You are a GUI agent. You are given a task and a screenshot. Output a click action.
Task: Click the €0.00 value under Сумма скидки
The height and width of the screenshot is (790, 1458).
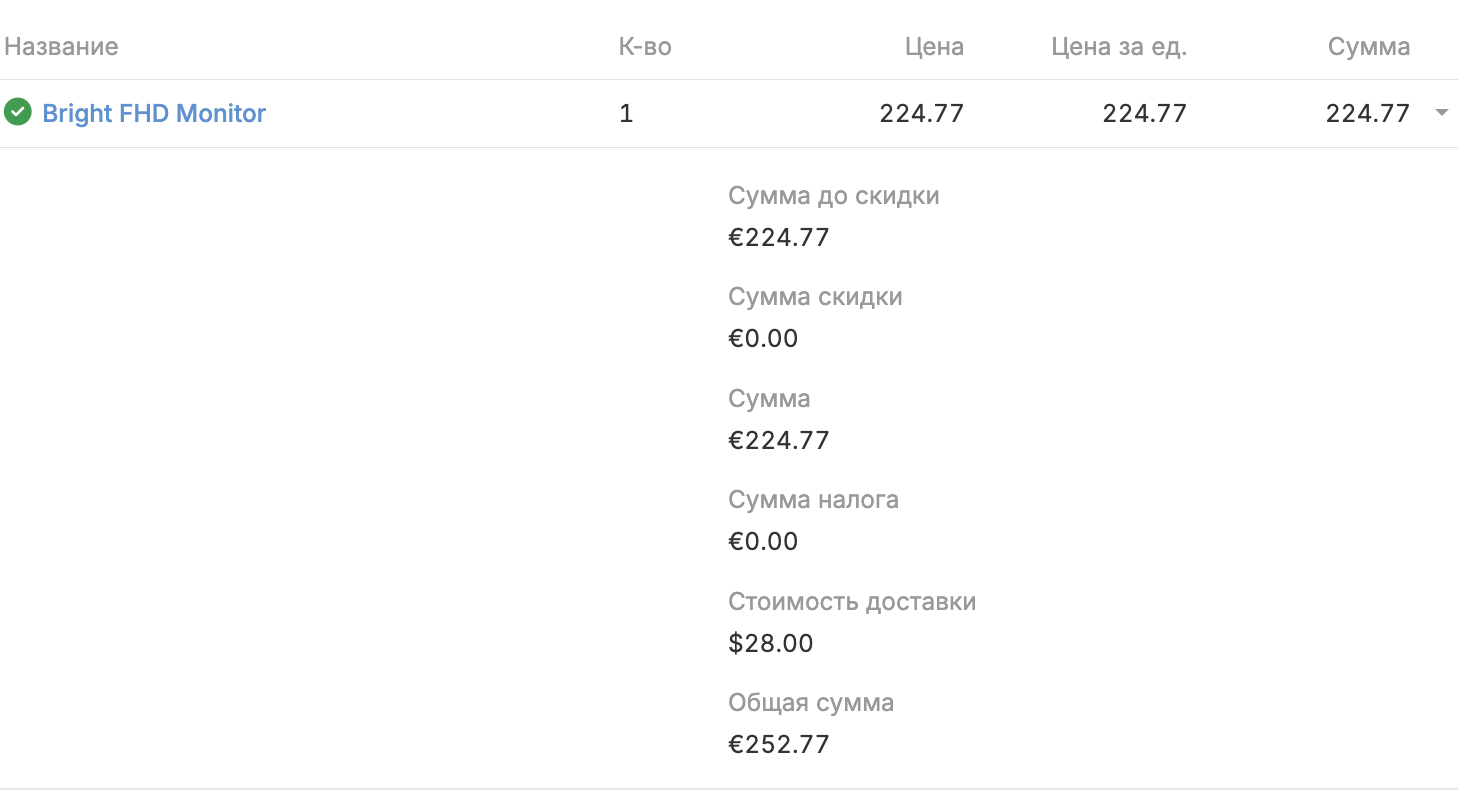(763, 338)
